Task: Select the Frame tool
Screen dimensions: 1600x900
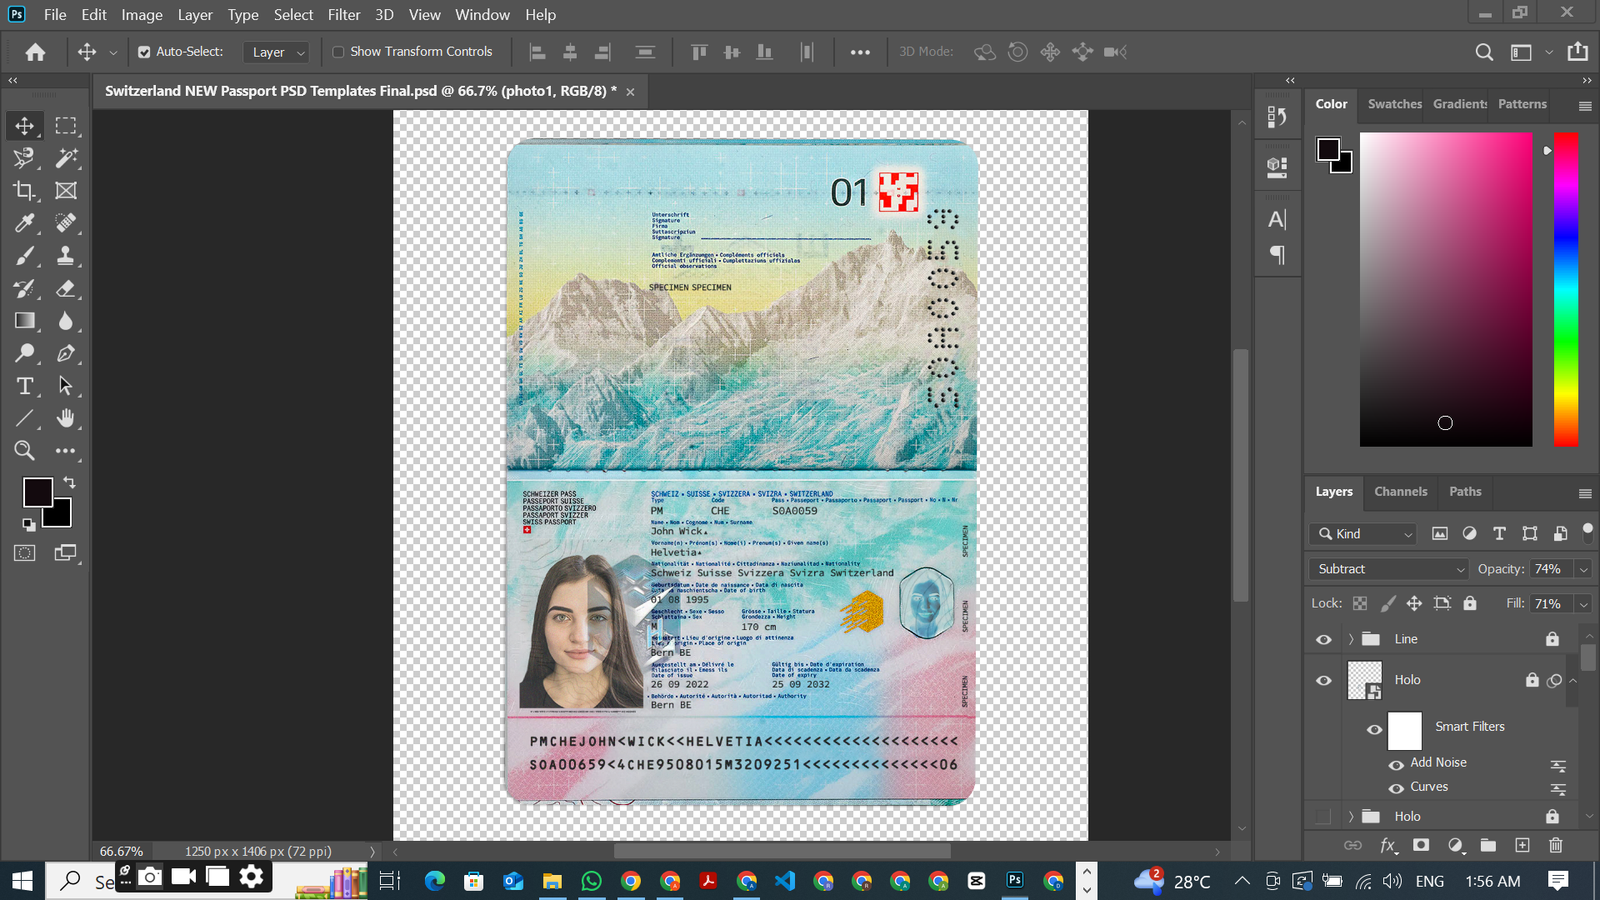Action: click(x=66, y=190)
